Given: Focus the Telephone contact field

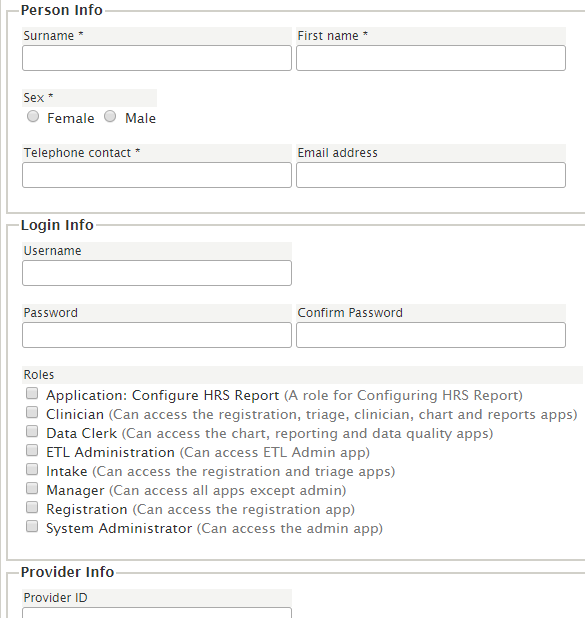Looking at the screenshot, I should [x=157, y=175].
